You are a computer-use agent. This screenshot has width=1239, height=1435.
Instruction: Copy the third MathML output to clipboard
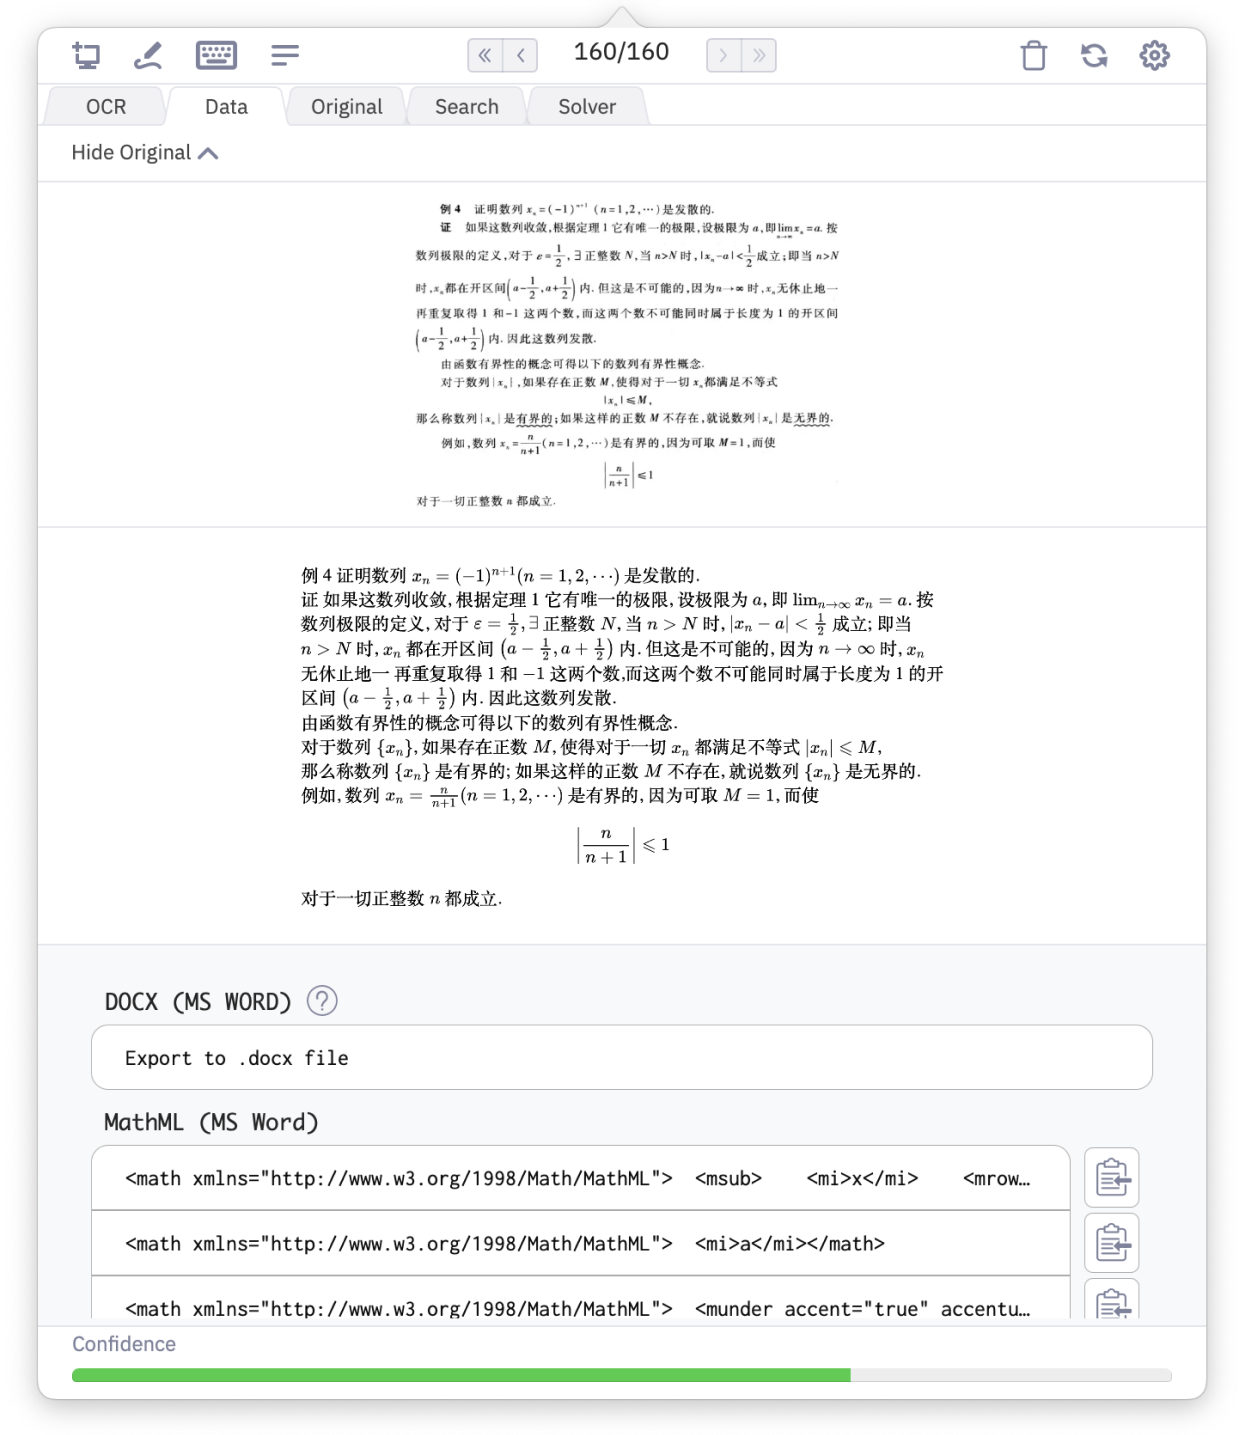click(x=1112, y=1306)
